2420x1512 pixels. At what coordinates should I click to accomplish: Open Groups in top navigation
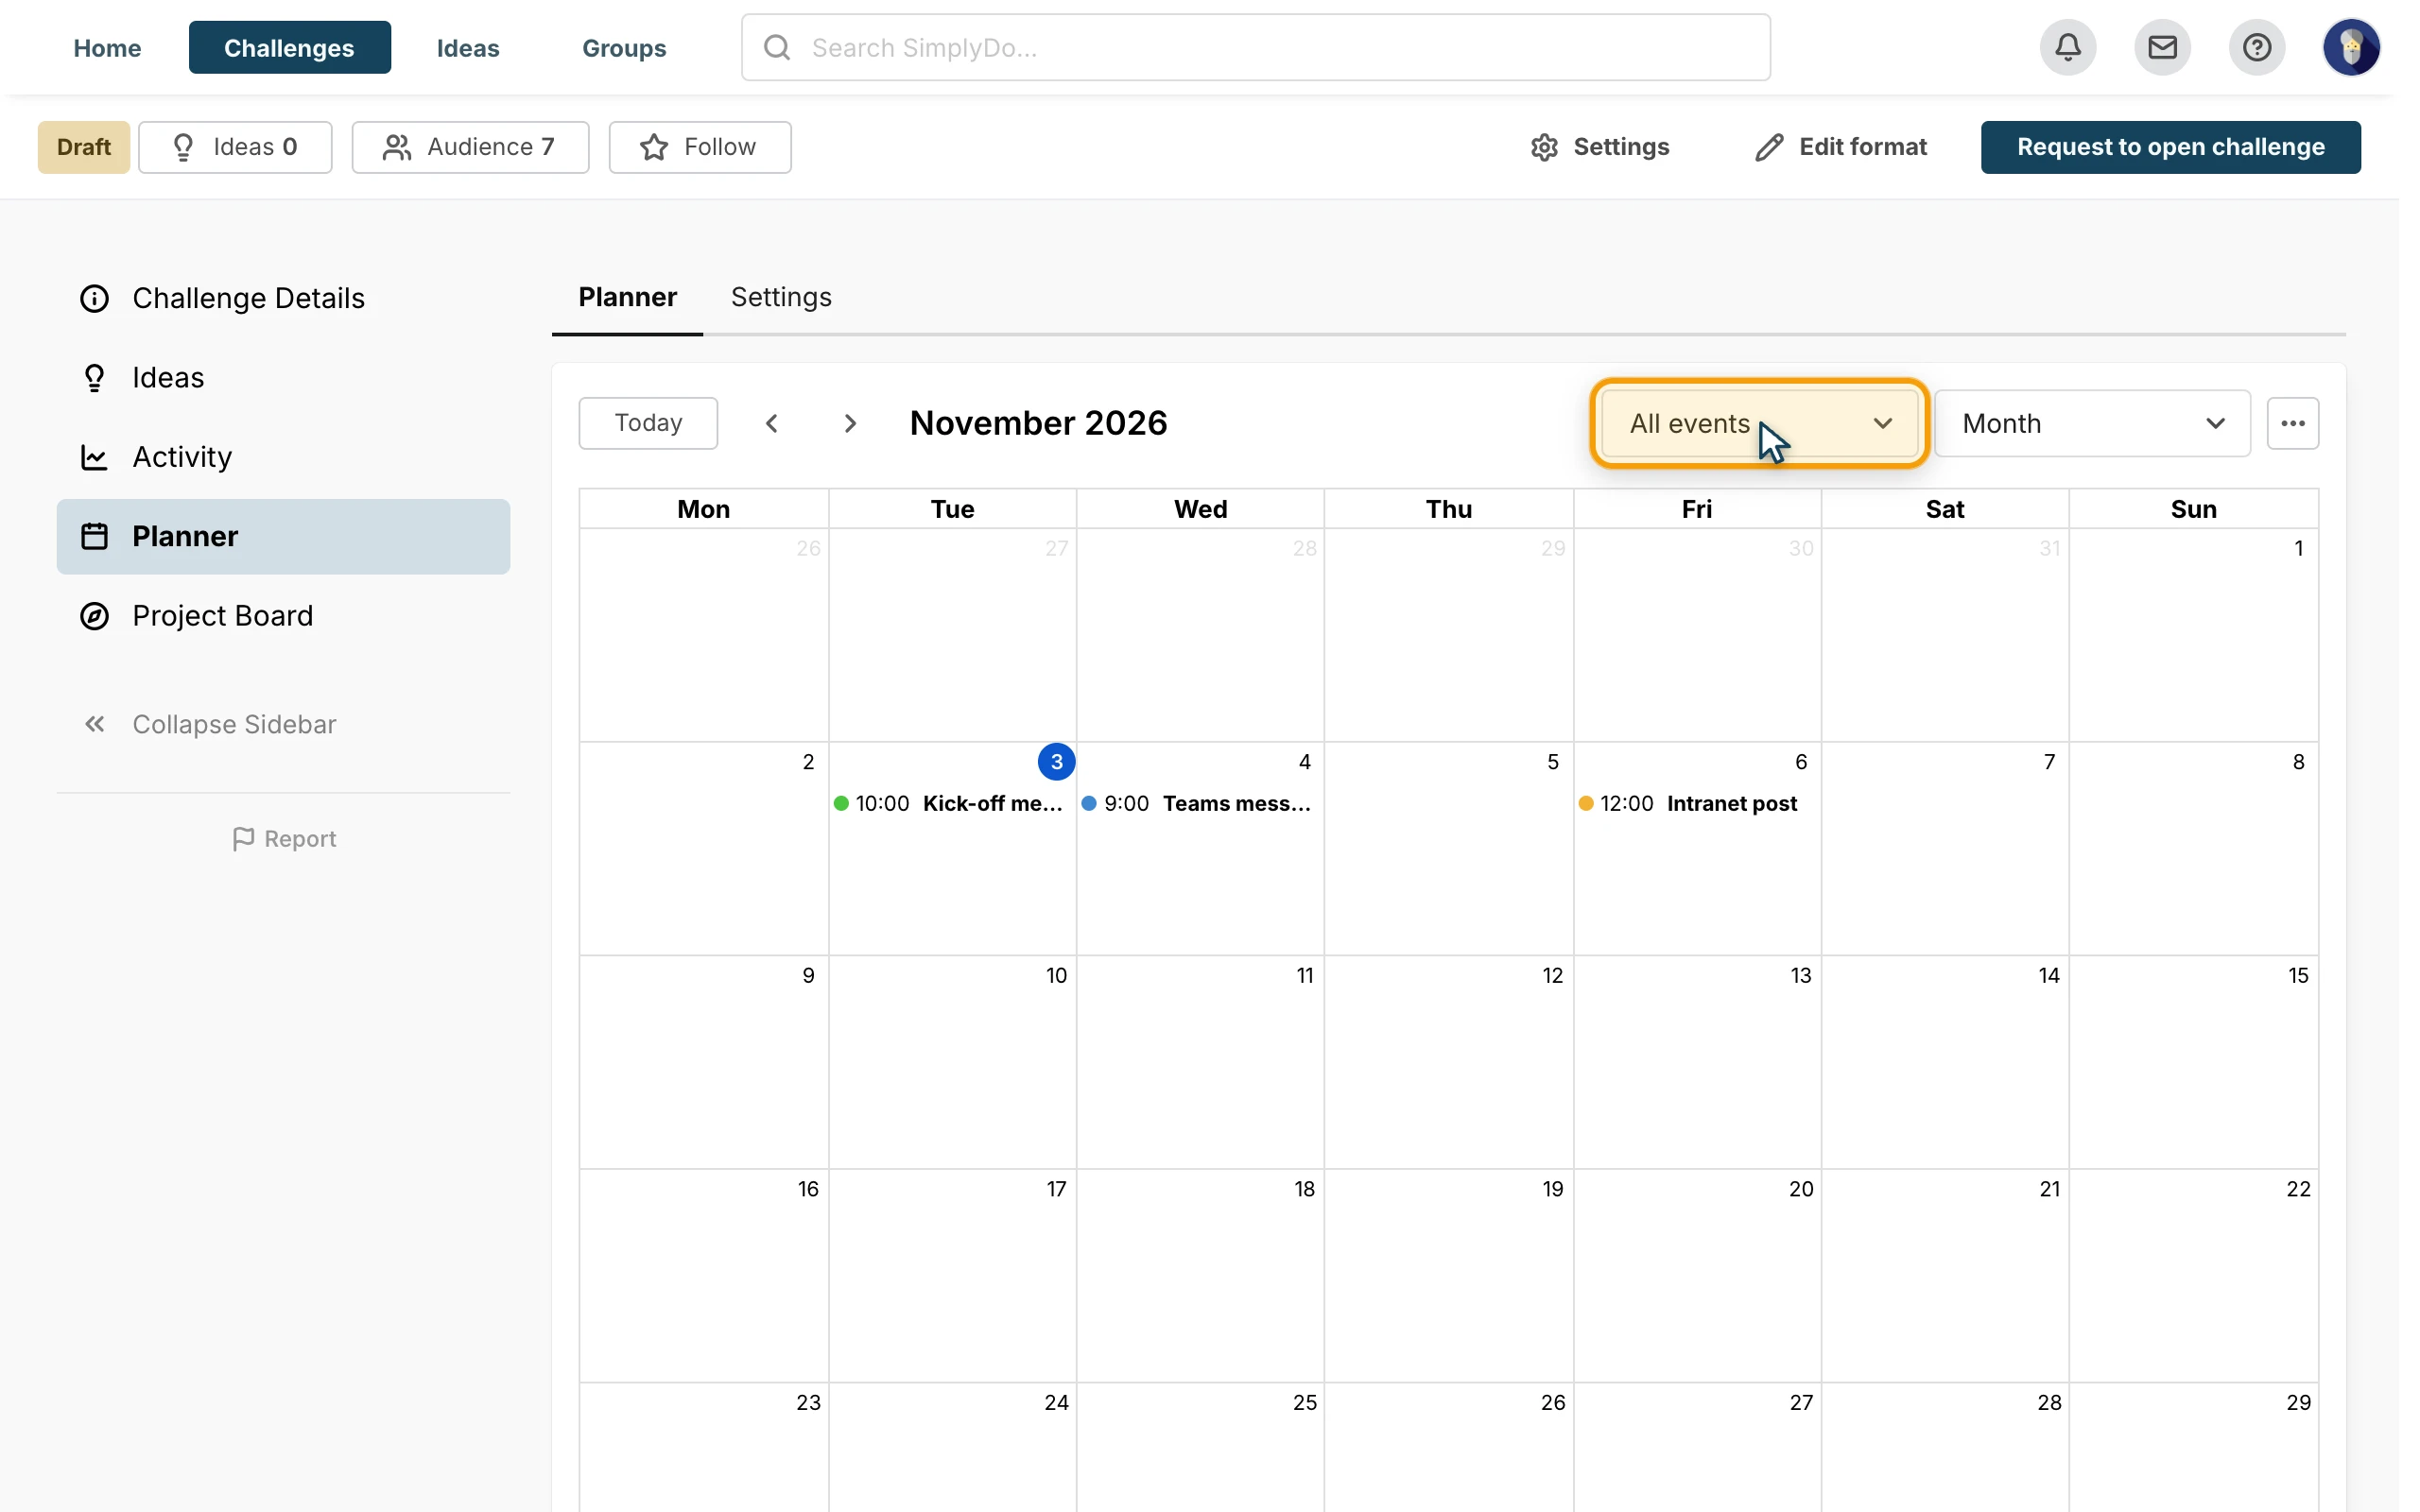pyautogui.click(x=623, y=47)
